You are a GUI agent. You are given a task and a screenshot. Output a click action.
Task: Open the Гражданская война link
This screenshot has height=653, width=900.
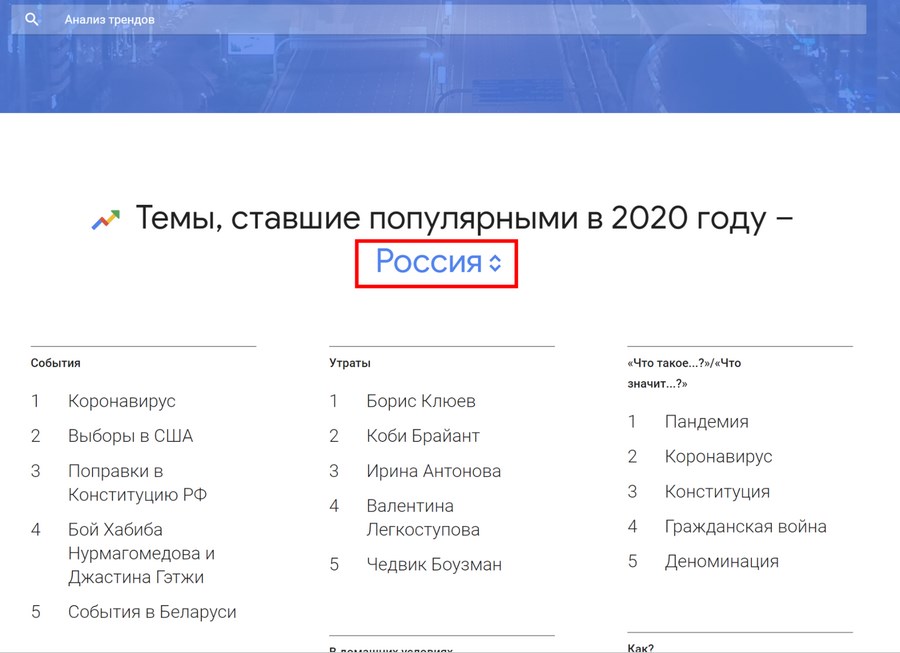(x=746, y=526)
